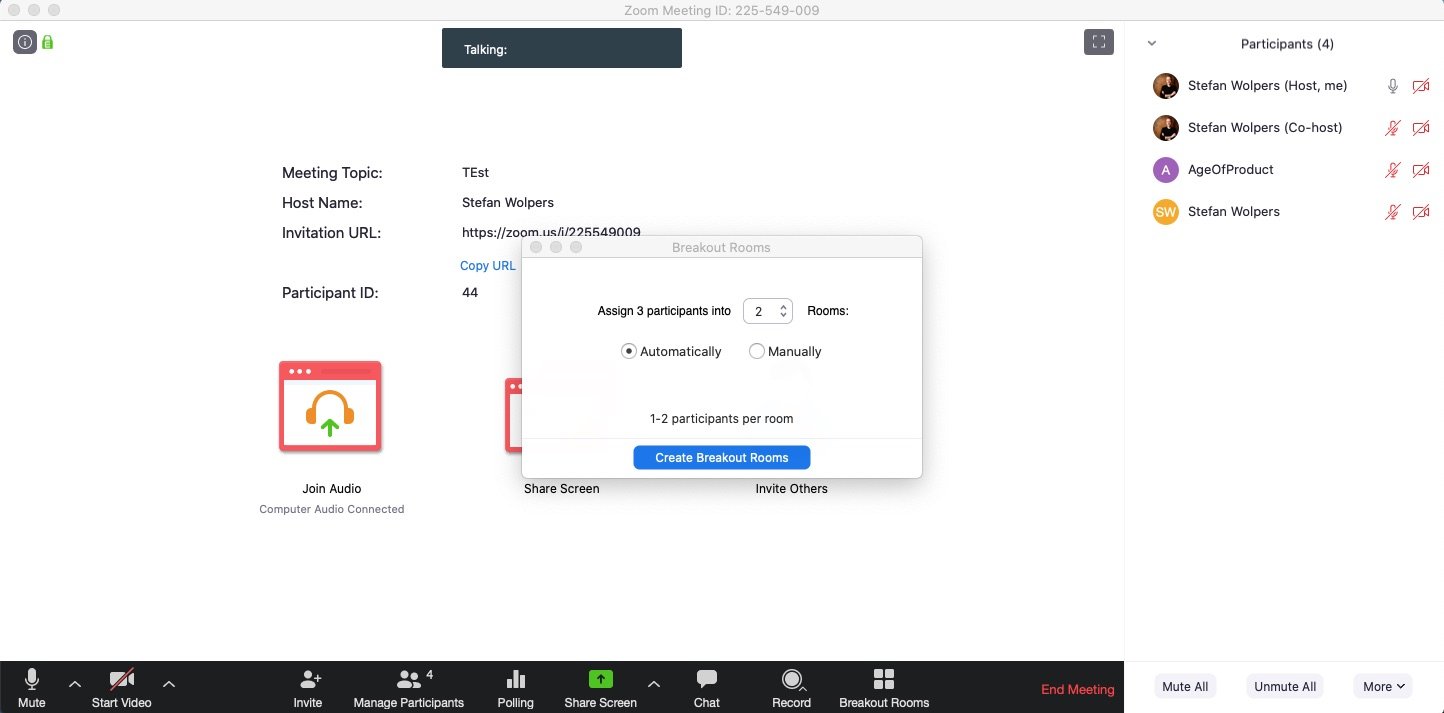Enter full screen with the top-right icon
This screenshot has height=713, width=1444.
[x=1099, y=42]
